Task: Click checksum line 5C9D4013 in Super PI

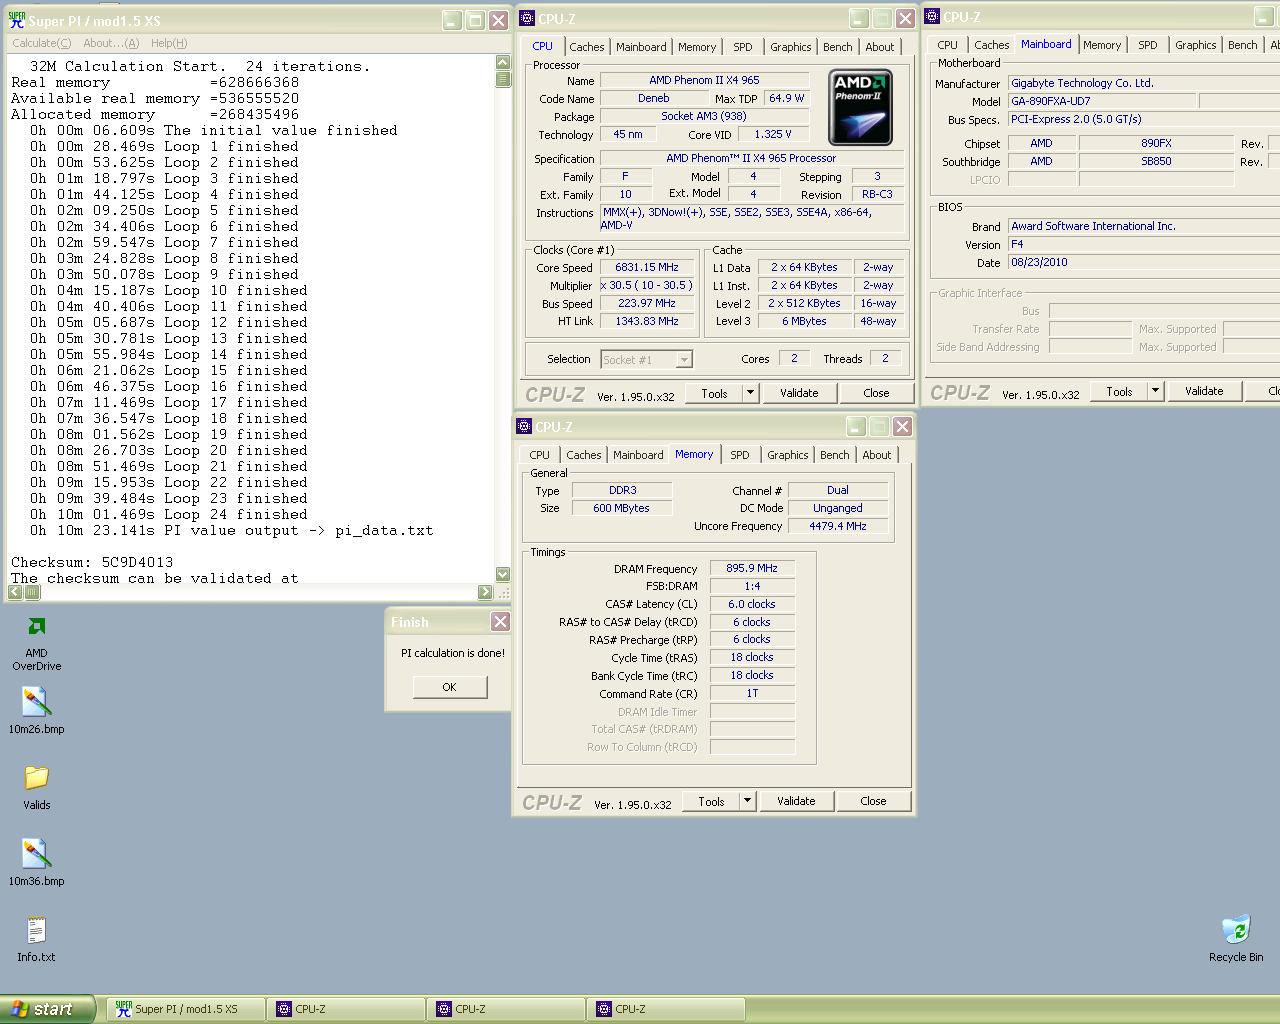Action: click(92, 562)
